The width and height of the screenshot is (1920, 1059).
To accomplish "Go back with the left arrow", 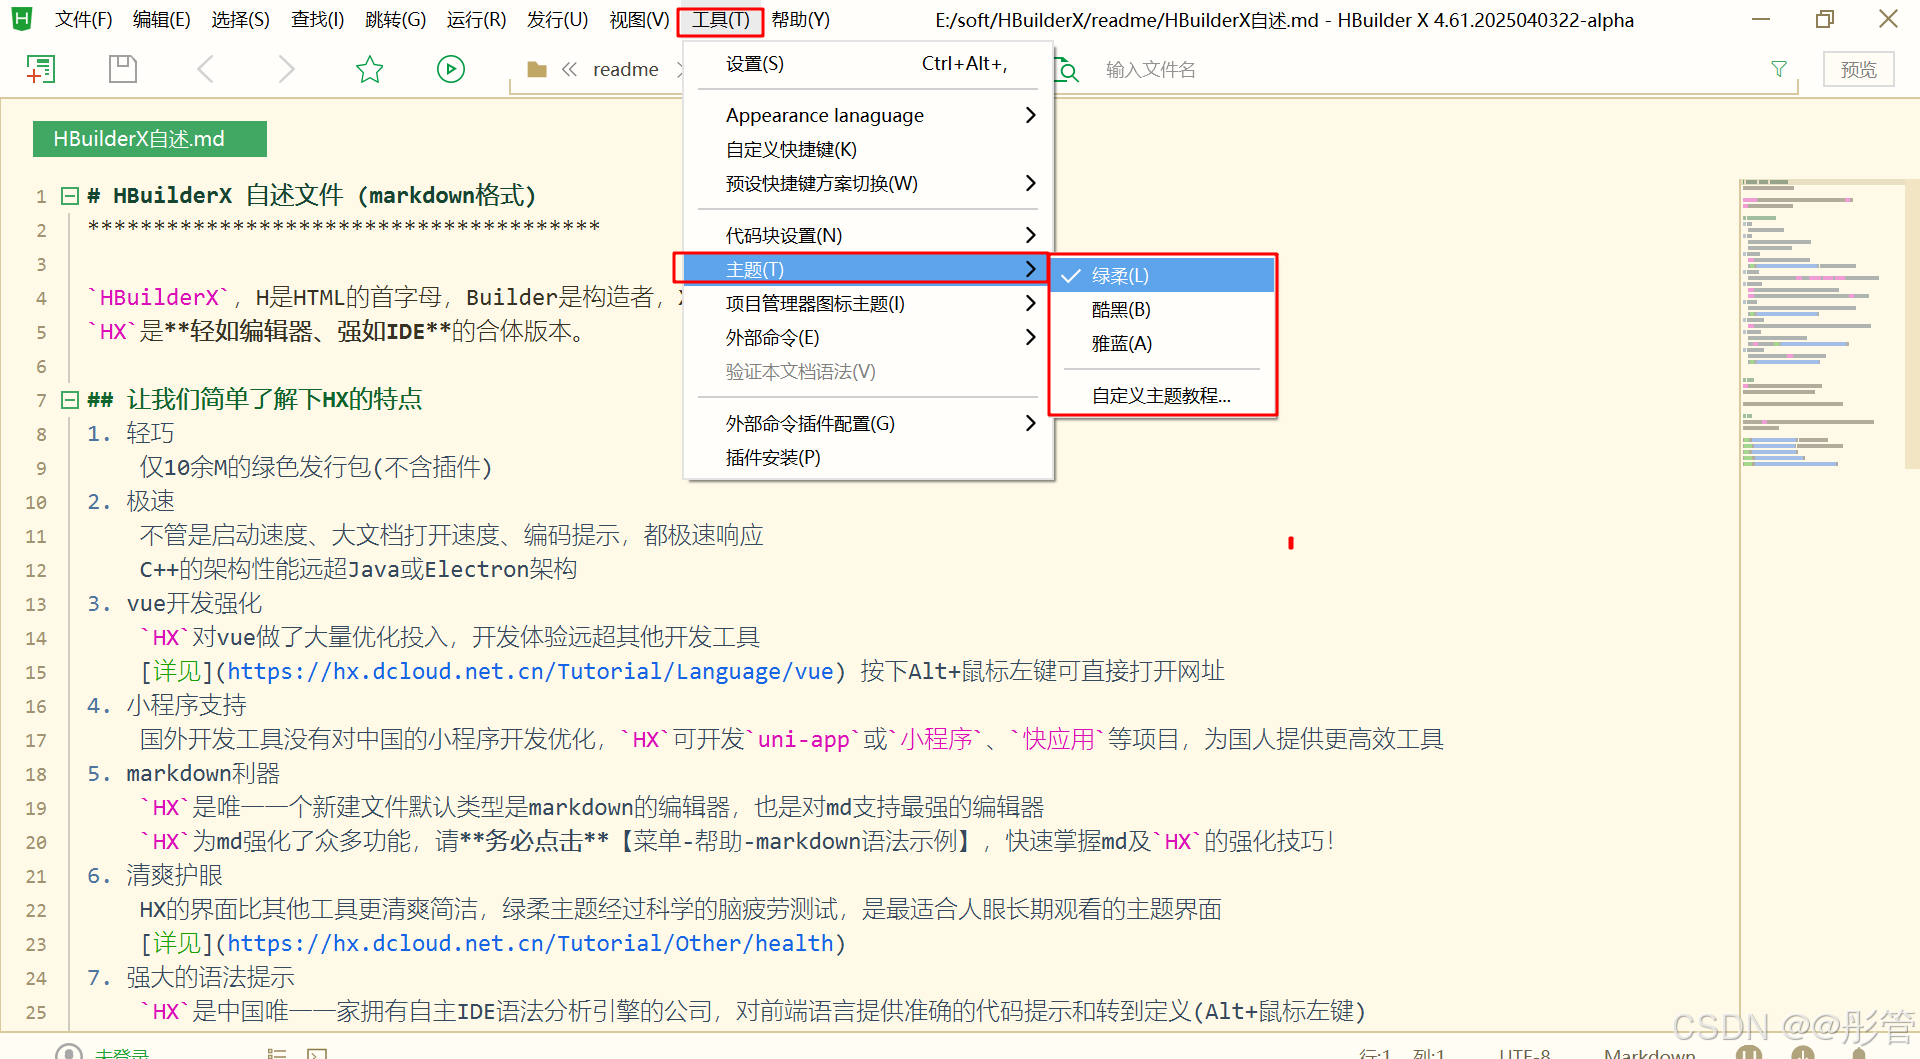I will 206,69.
